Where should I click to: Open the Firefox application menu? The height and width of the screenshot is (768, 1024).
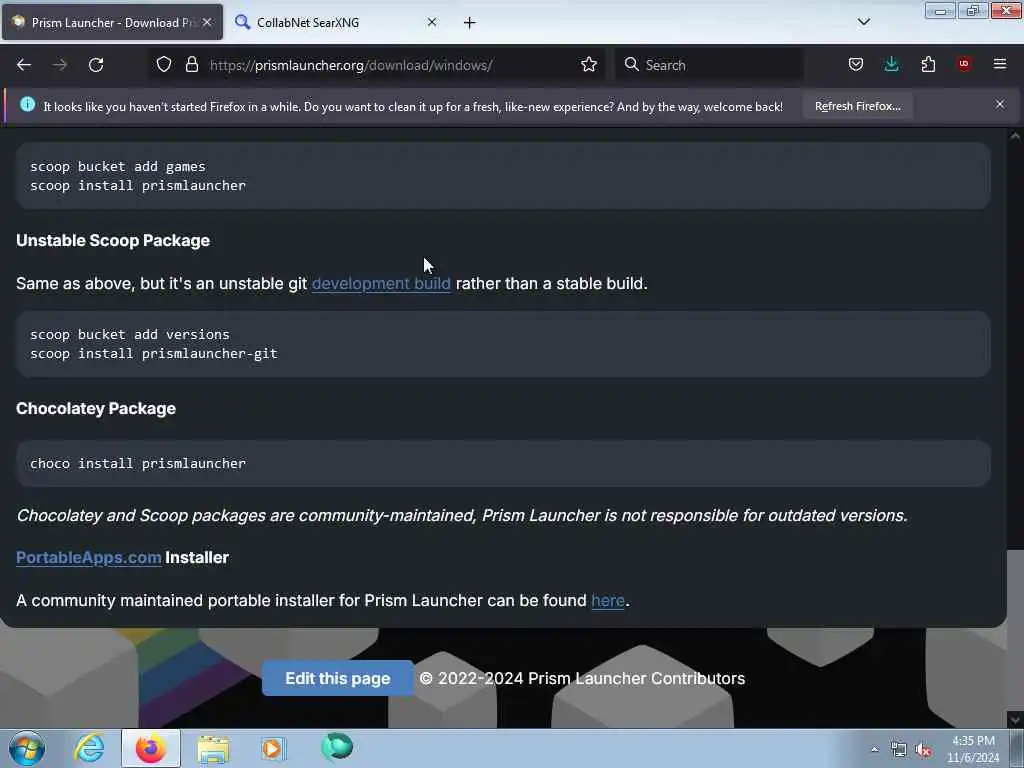pos(1000,64)
